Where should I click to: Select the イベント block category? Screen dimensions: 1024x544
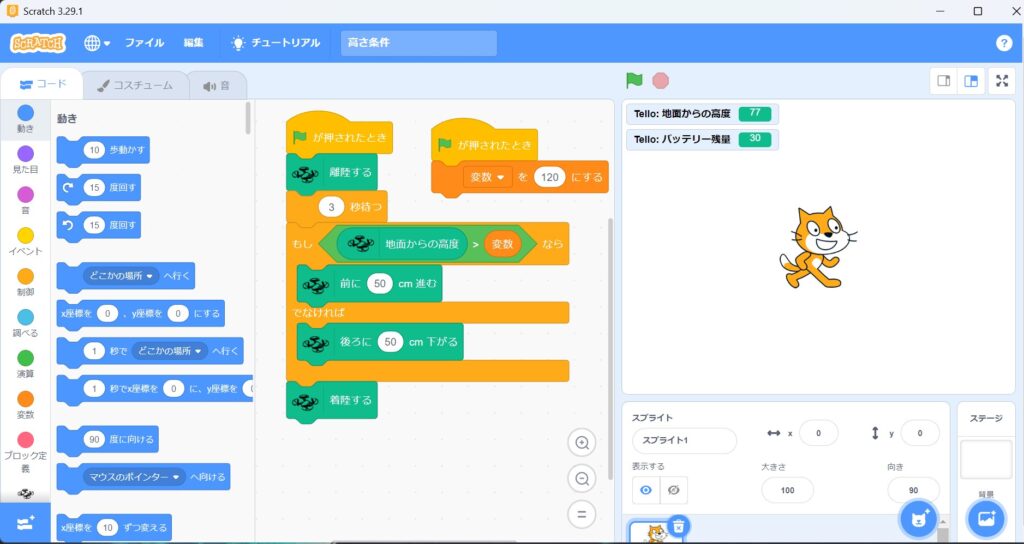25,242
